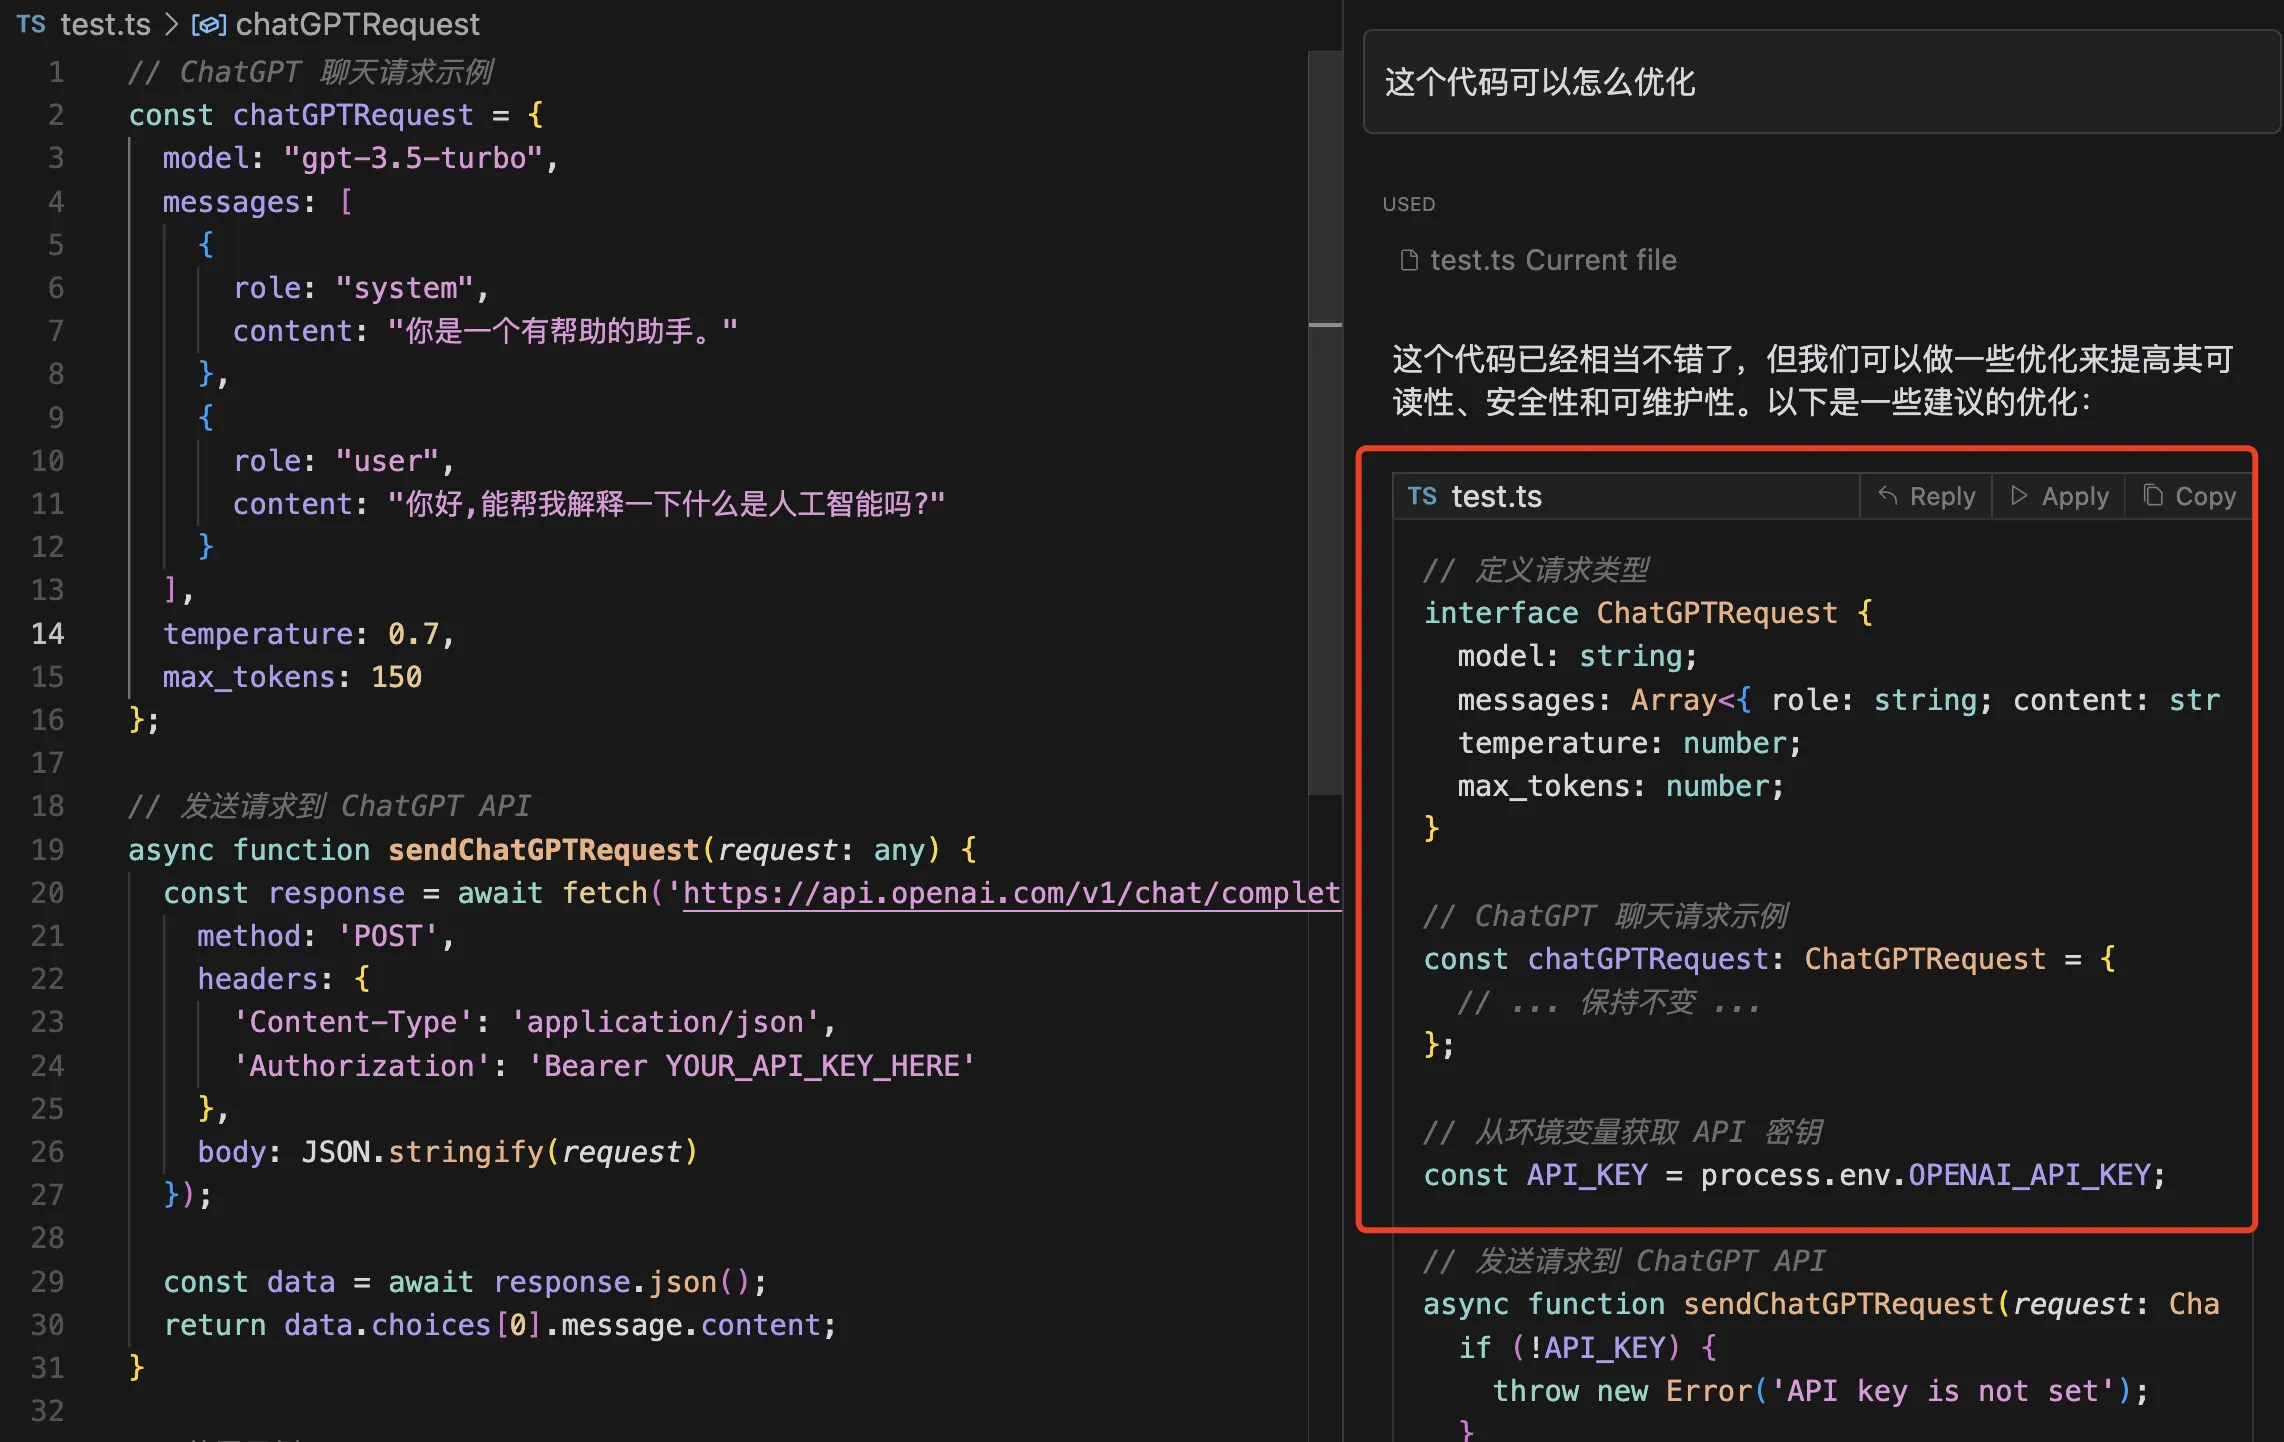Click max_tokens value 150

[396, 677]
